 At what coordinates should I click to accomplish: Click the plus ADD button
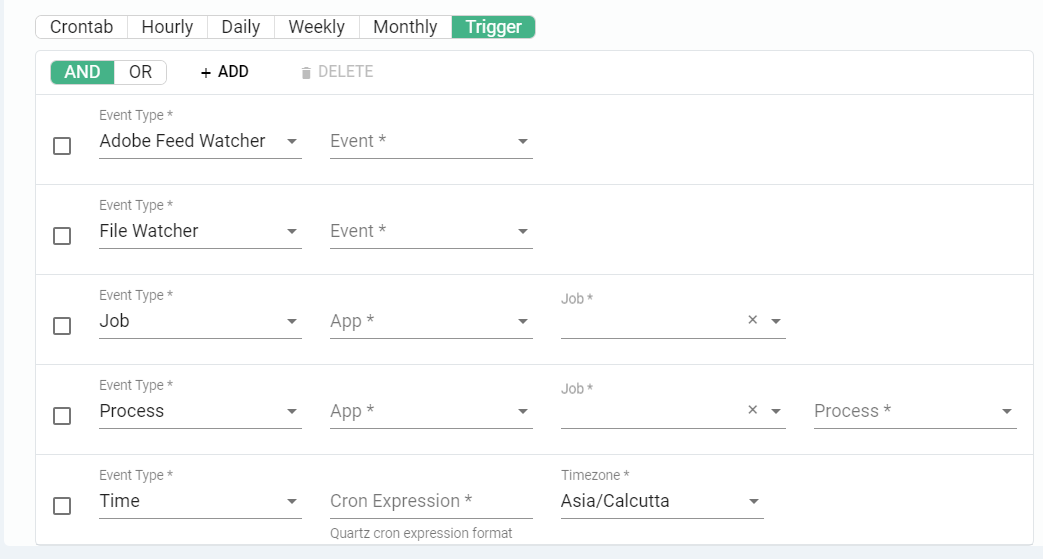[224, 72]
